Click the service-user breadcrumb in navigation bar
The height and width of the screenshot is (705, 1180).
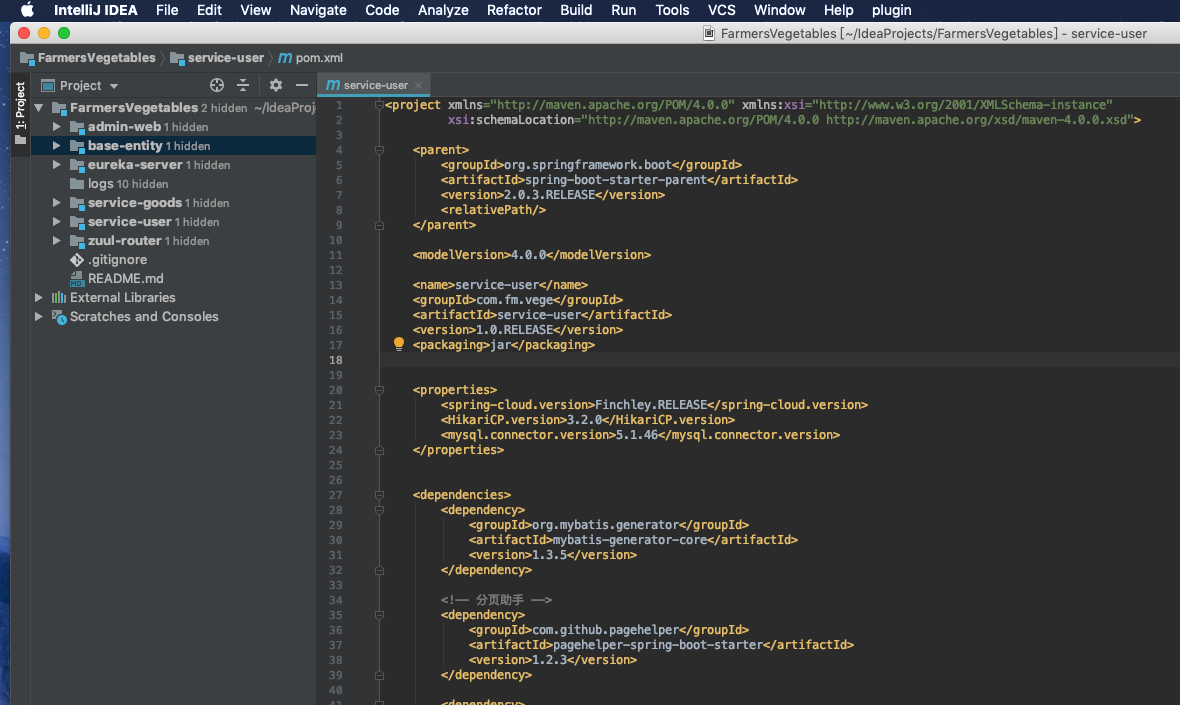click(225, 58)
